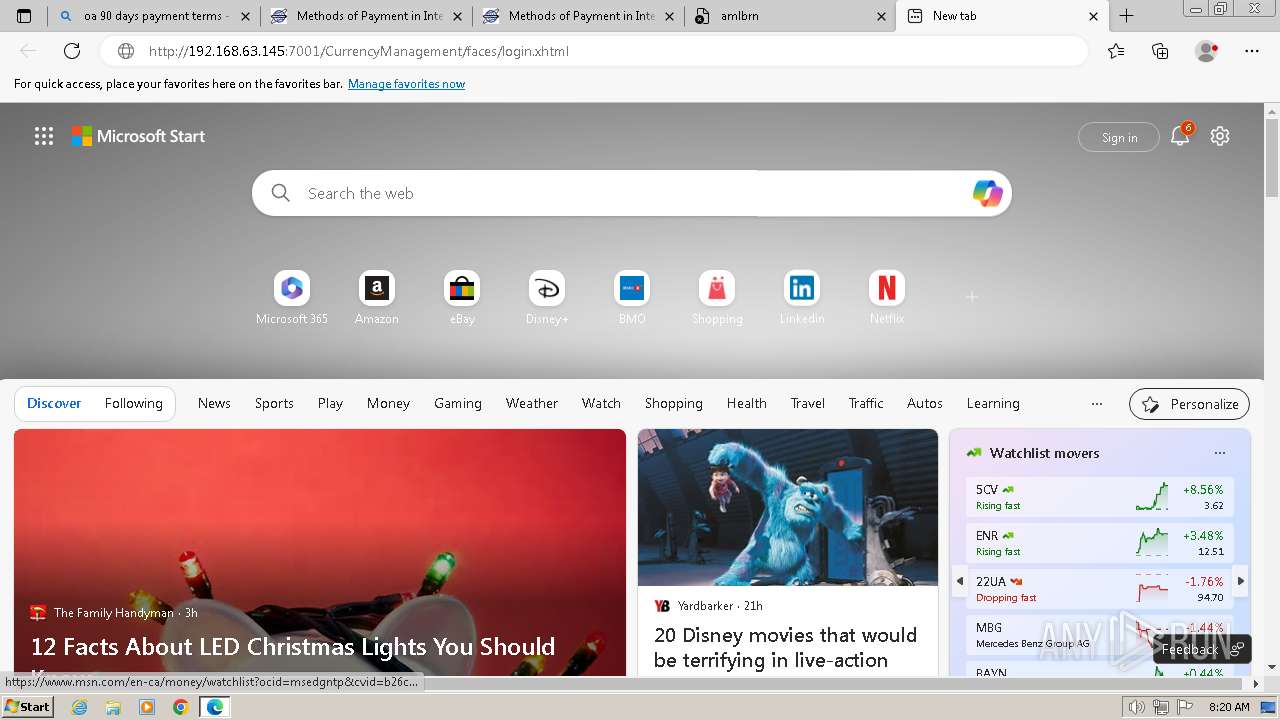Open the Collections icon in toolbar
Image resolution: width=1280 pixels, height=720 pixels.
(1160, 51)
